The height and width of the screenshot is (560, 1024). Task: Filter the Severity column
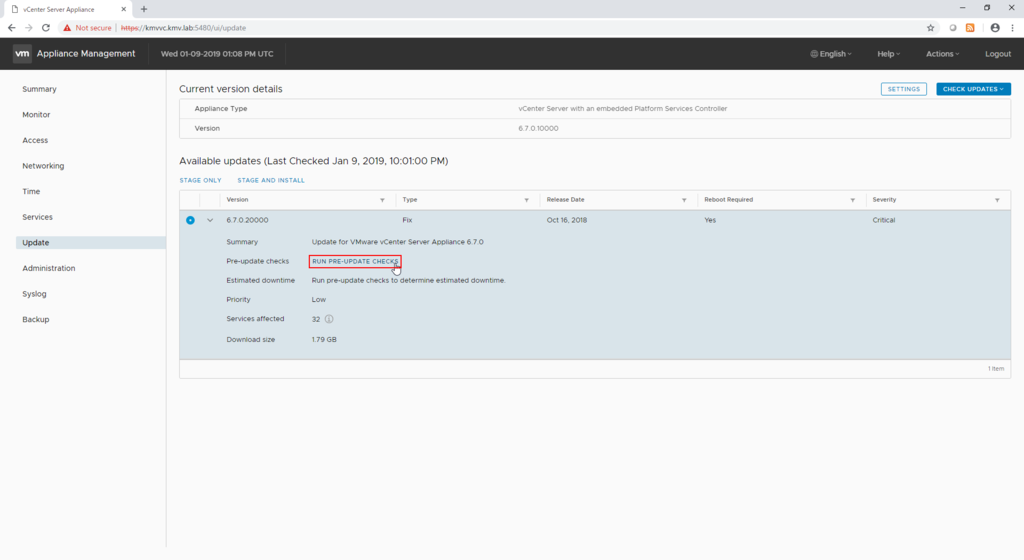997,200
